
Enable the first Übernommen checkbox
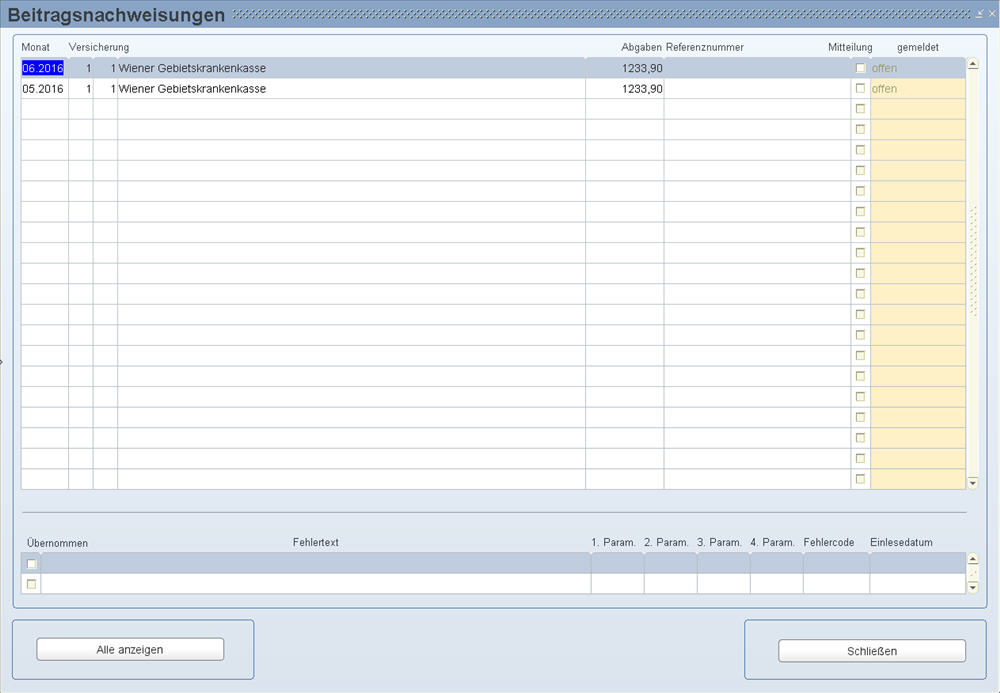pos(31,564)
